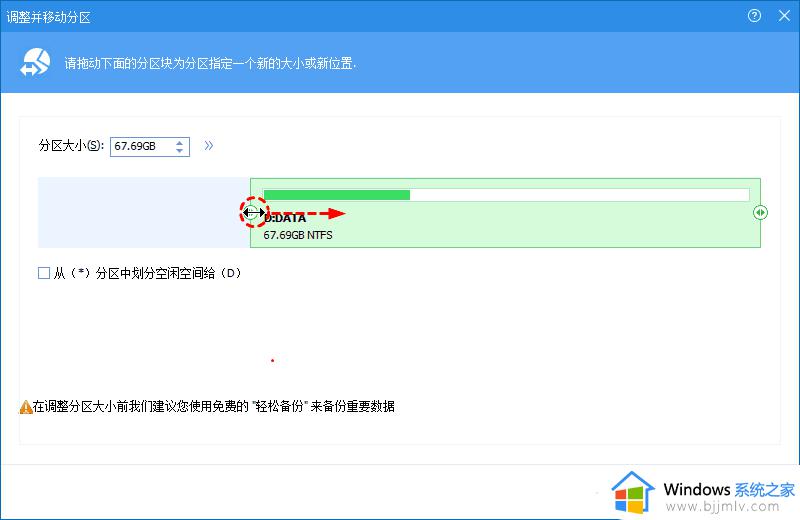Click the left resize handle of D partition
The height and width of the screenshot is (520, 800).
[250, 212]
